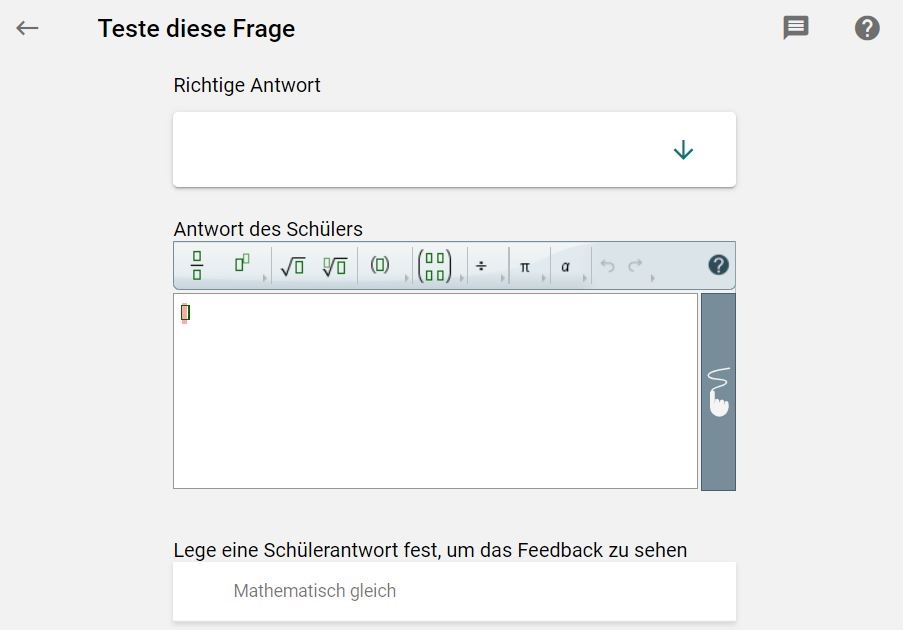903x630 pixels.
Task: Insert an nth root template
Action: 334,266
